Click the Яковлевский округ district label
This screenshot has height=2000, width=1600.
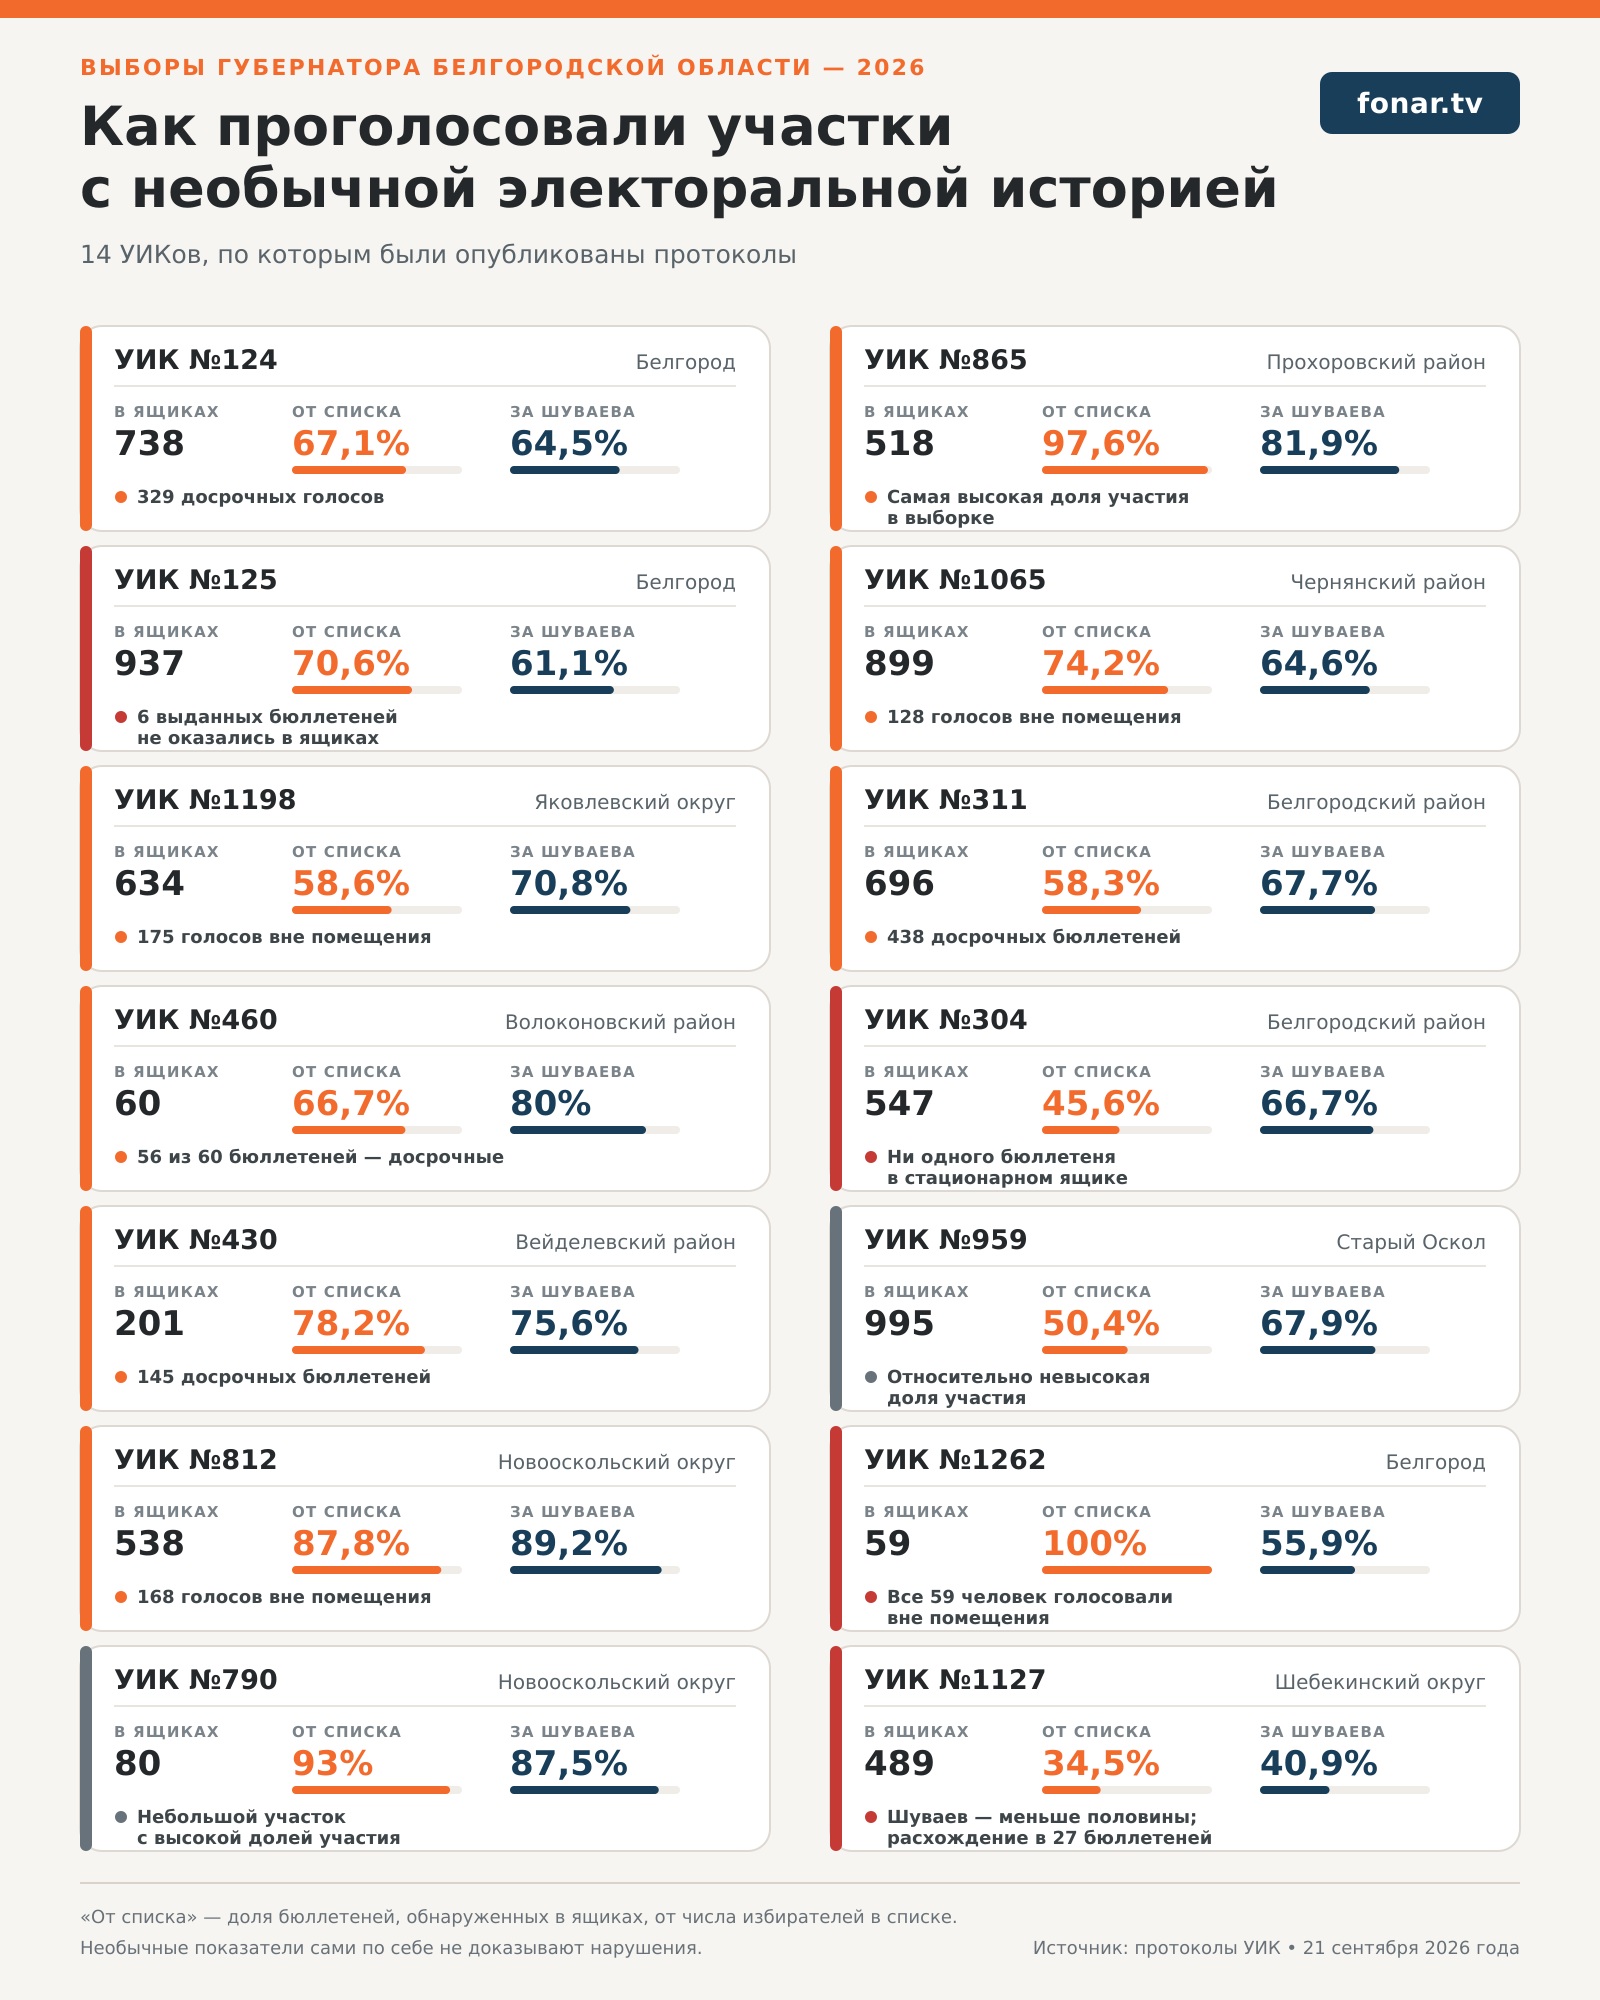pyautogui.click(x=635, y=802)
